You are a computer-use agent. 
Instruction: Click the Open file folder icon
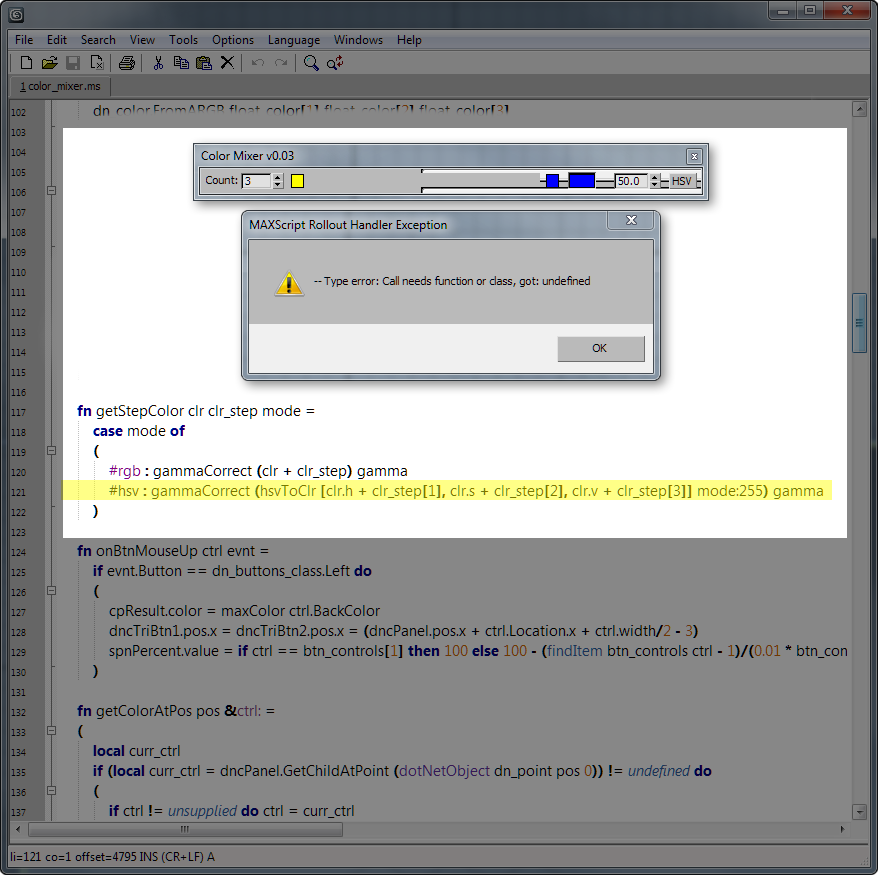pyautogui.click(x=50, y=63)
